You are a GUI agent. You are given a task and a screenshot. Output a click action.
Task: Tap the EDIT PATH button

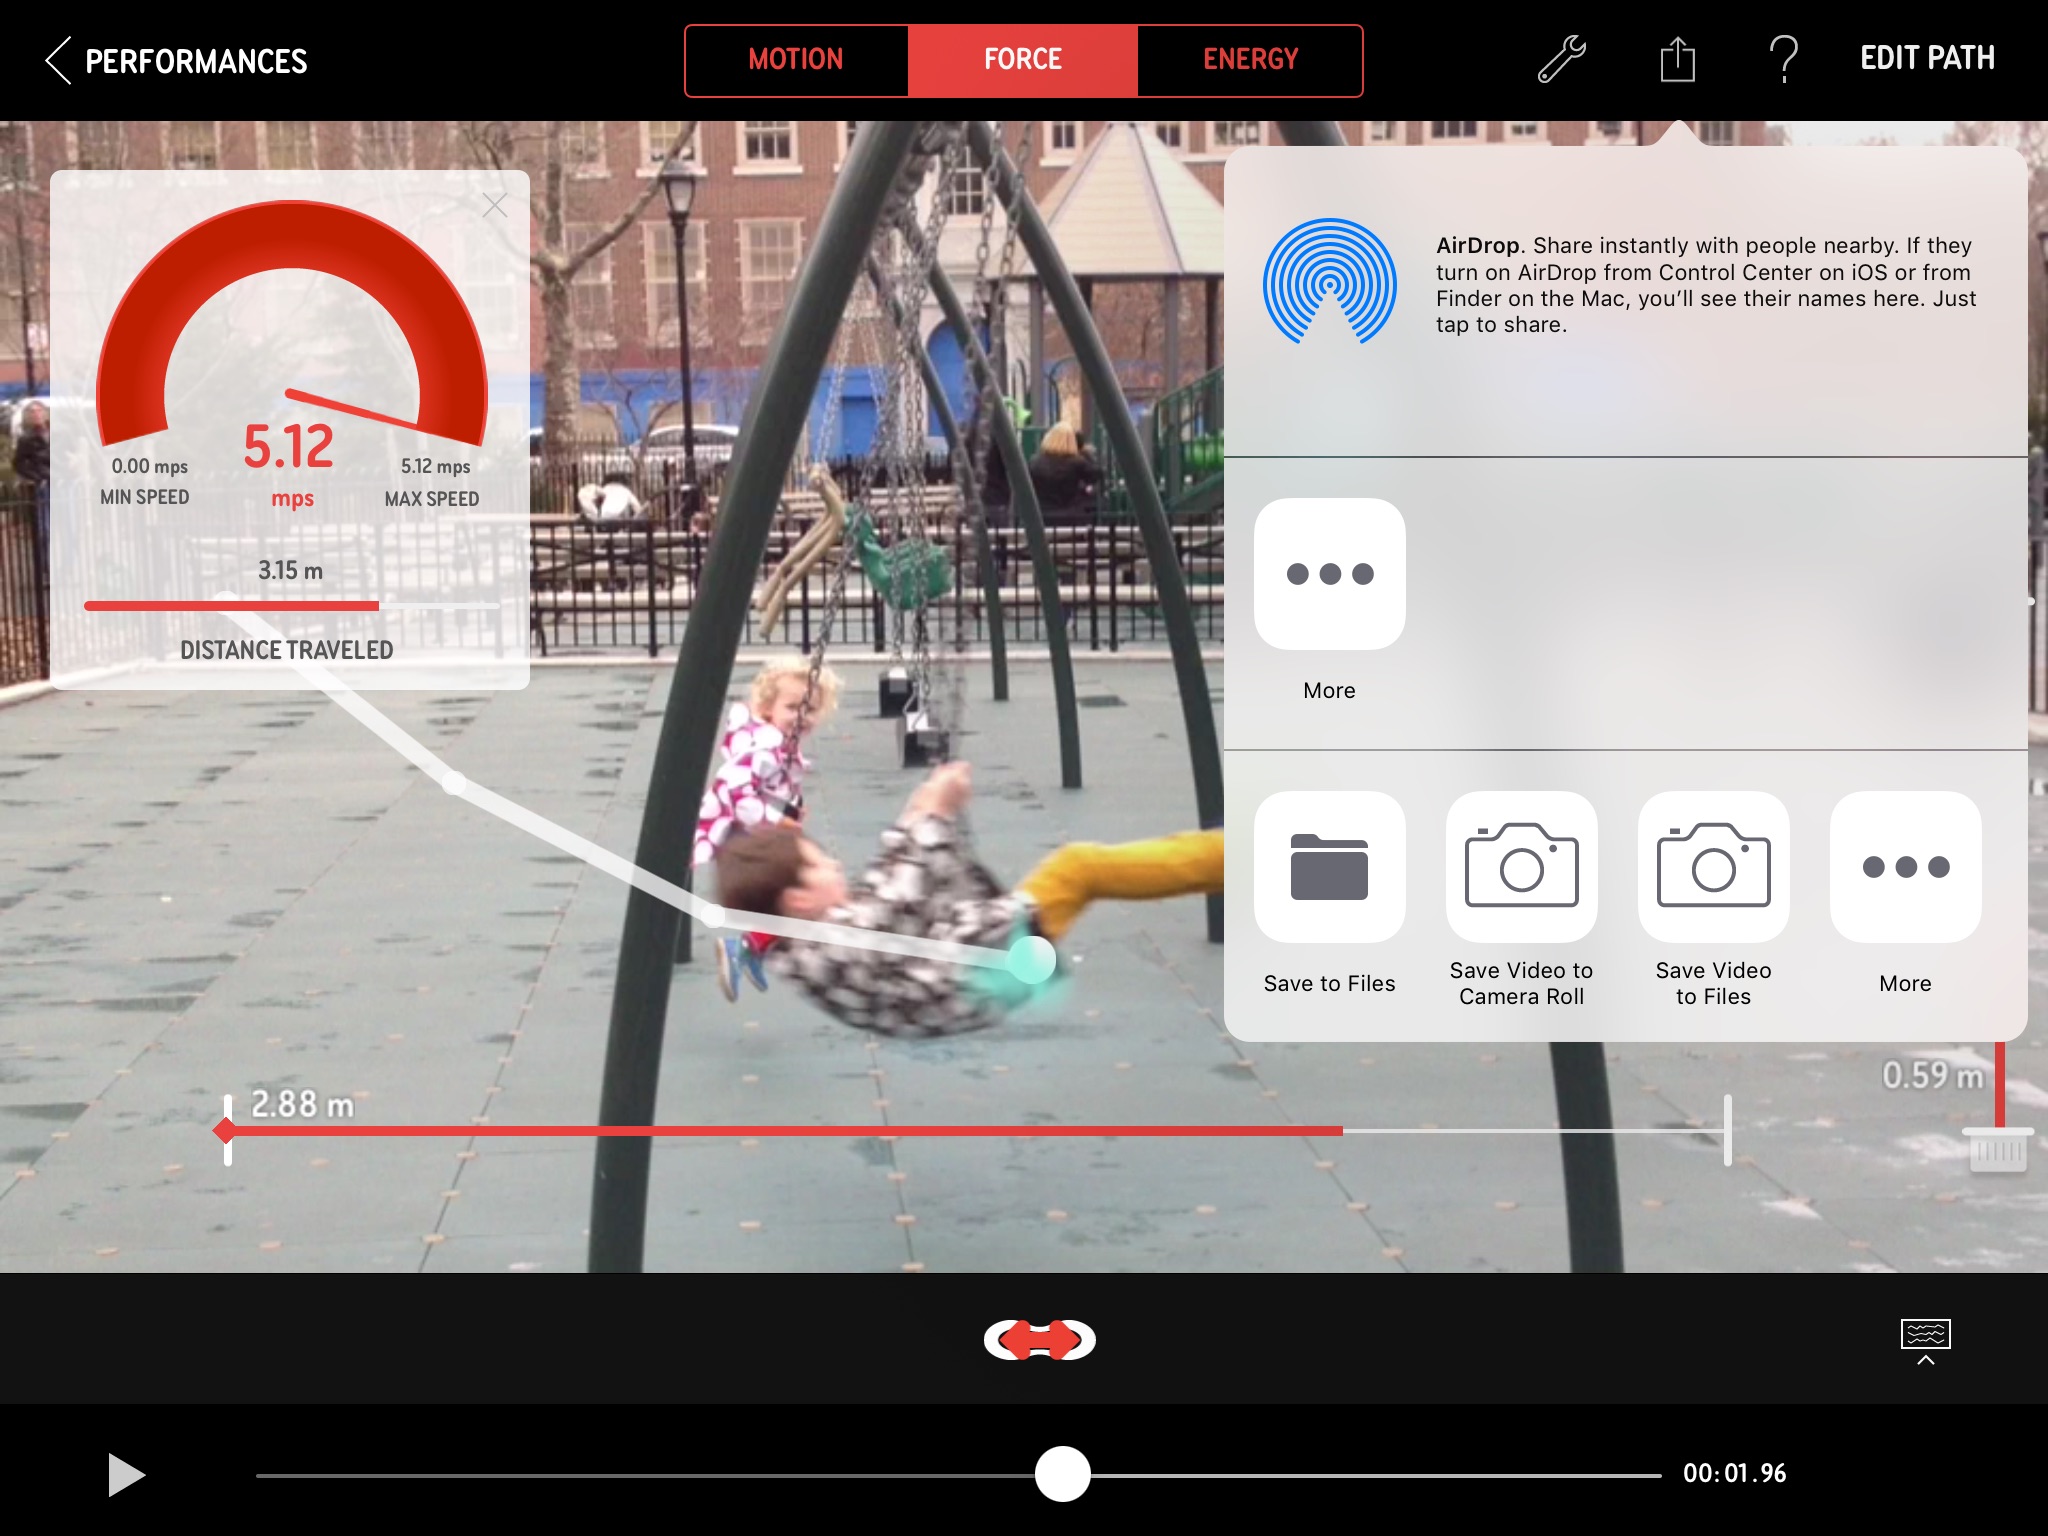tap(1927, 59)
